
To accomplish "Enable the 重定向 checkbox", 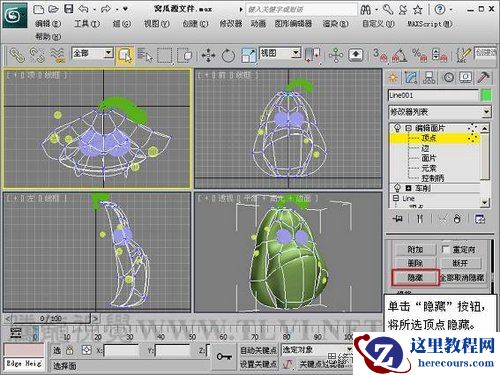I will (446, 249).
